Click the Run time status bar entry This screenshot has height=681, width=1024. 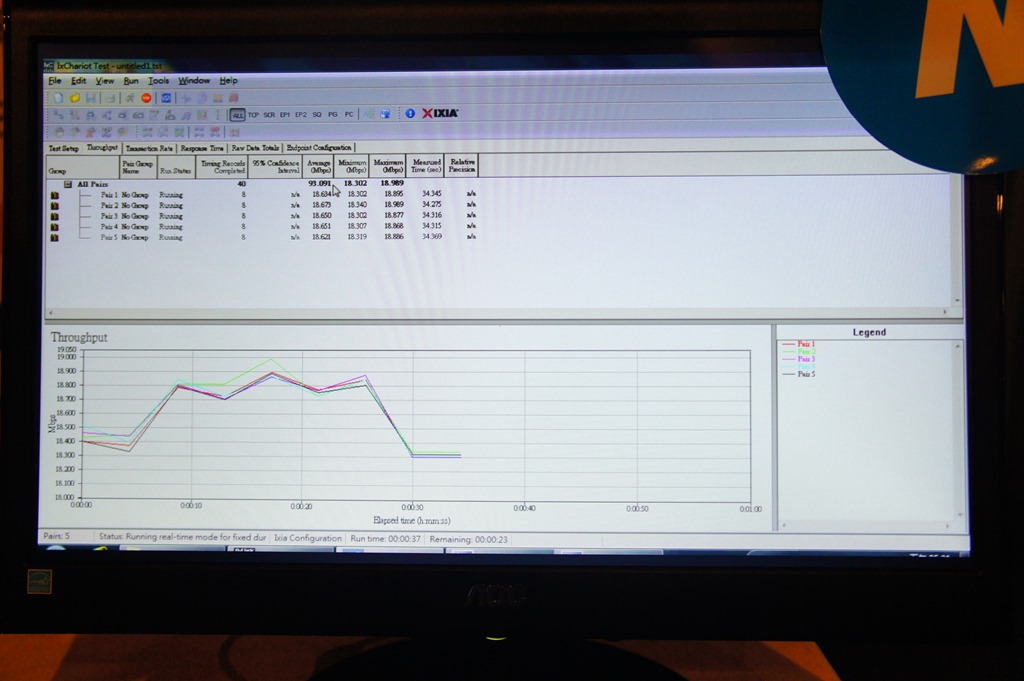(385, 539)
